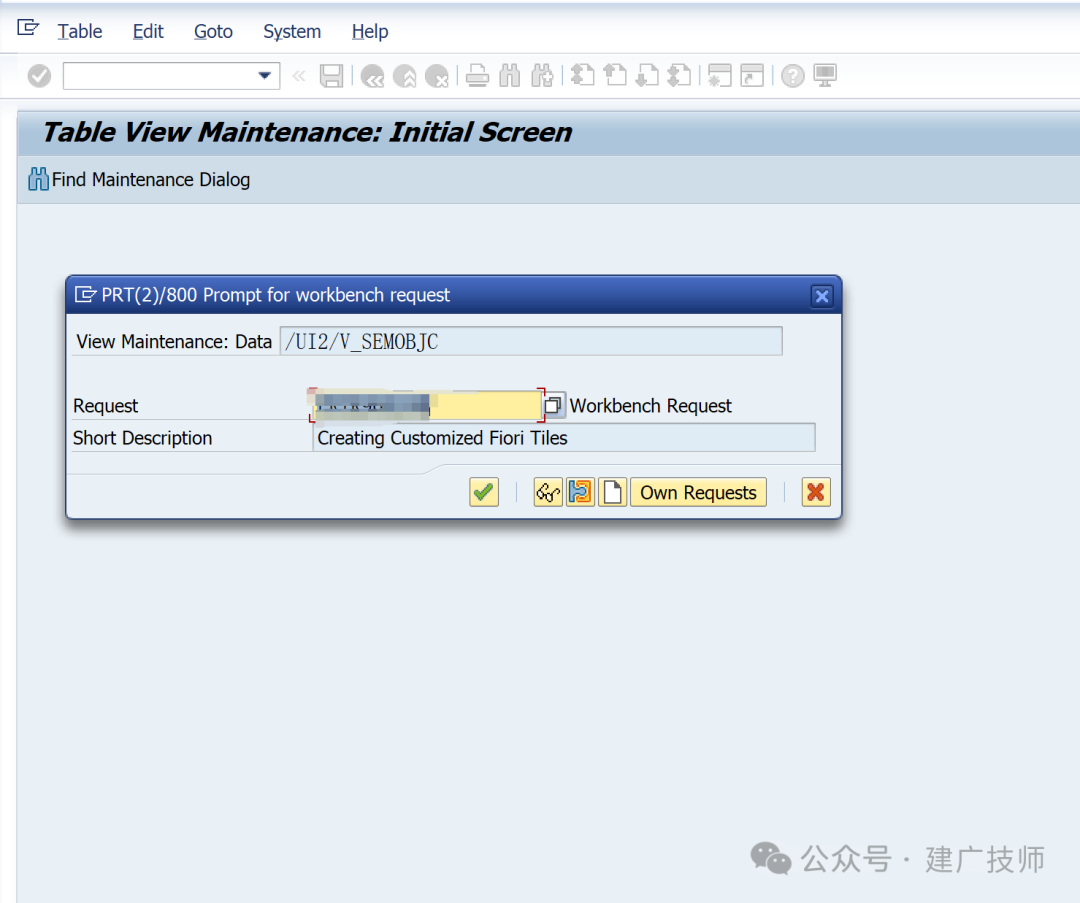Screen dimensions: 1080x903
Task: Go to First Page icon
Action: point(583,76)
